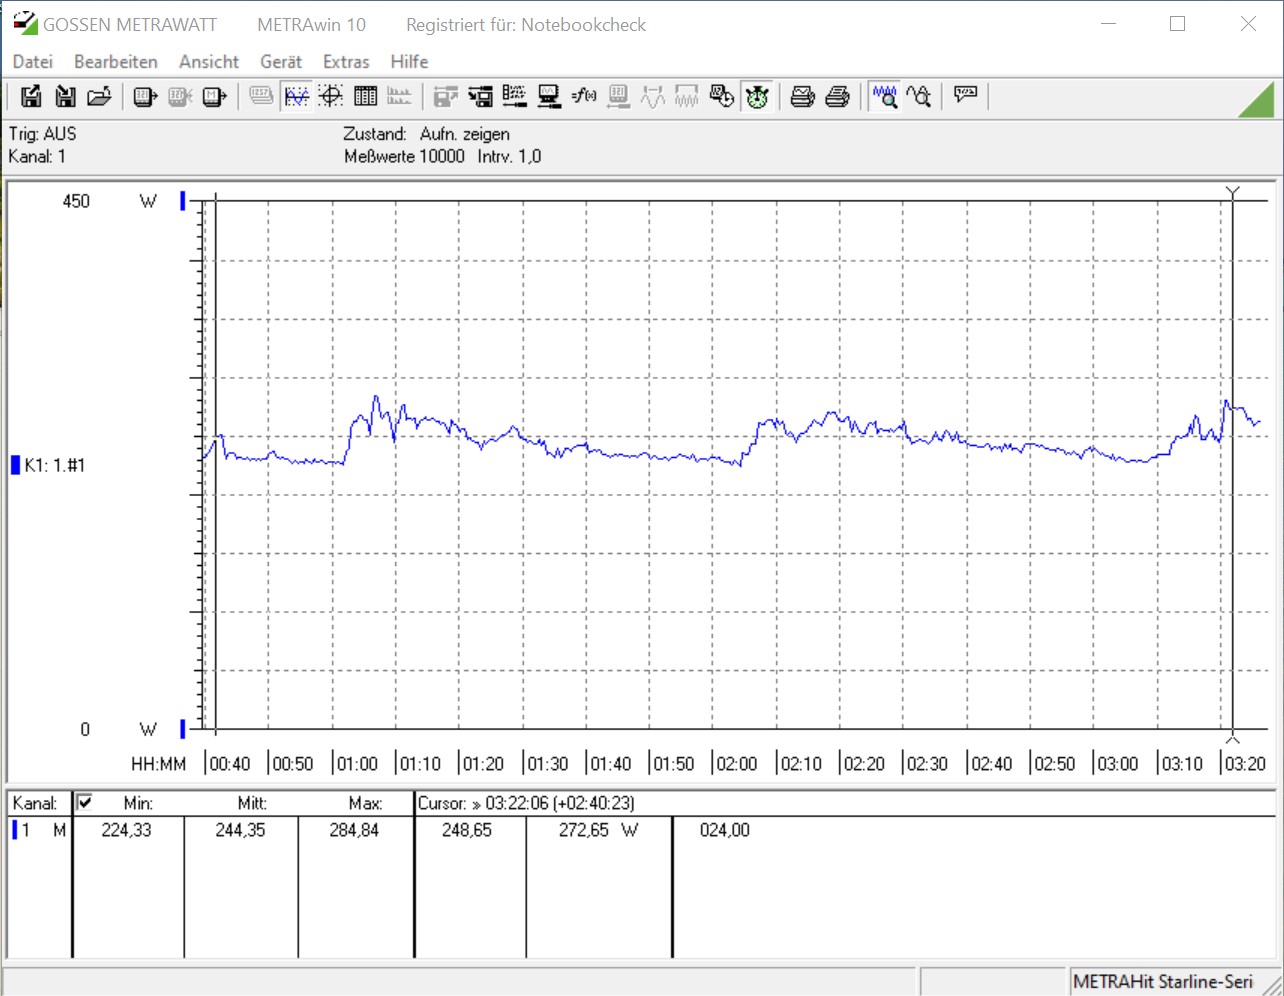
Task: Click the channel settings list icon
Action: (514, 96)
